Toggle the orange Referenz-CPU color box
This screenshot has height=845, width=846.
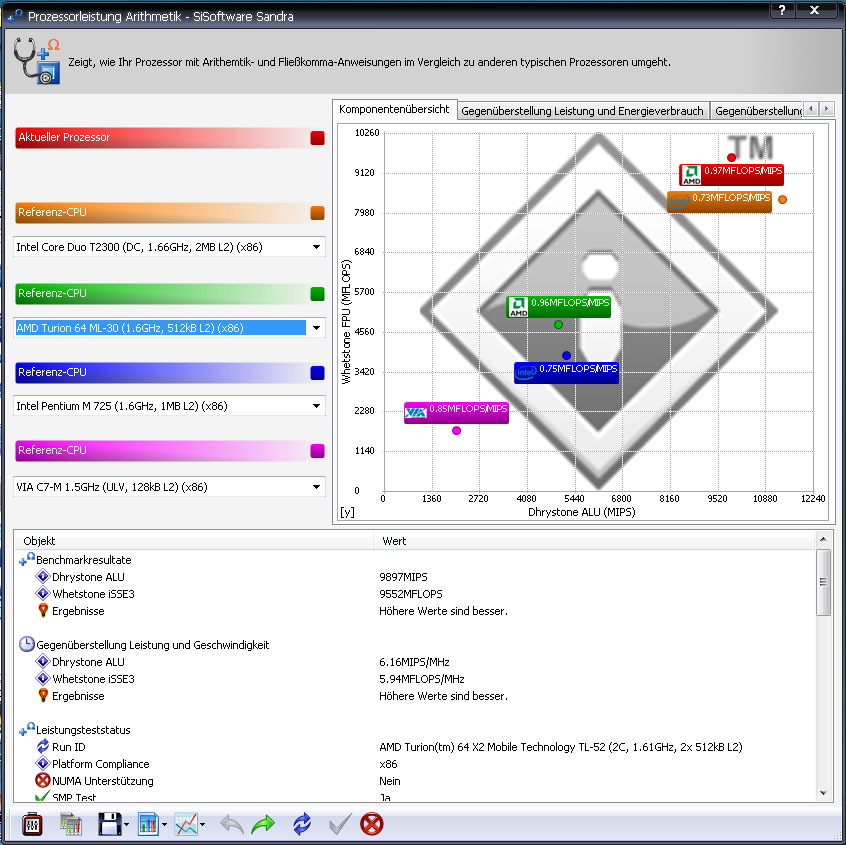pos(318,213)
